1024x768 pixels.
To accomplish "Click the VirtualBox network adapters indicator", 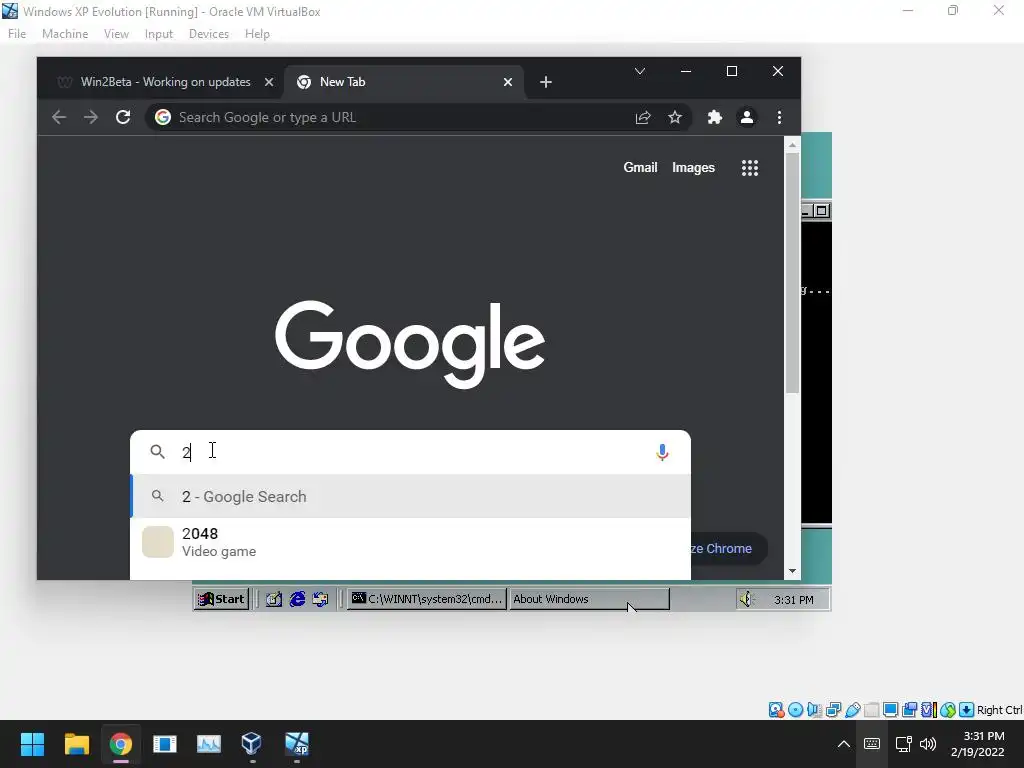I will click(833, 710).
